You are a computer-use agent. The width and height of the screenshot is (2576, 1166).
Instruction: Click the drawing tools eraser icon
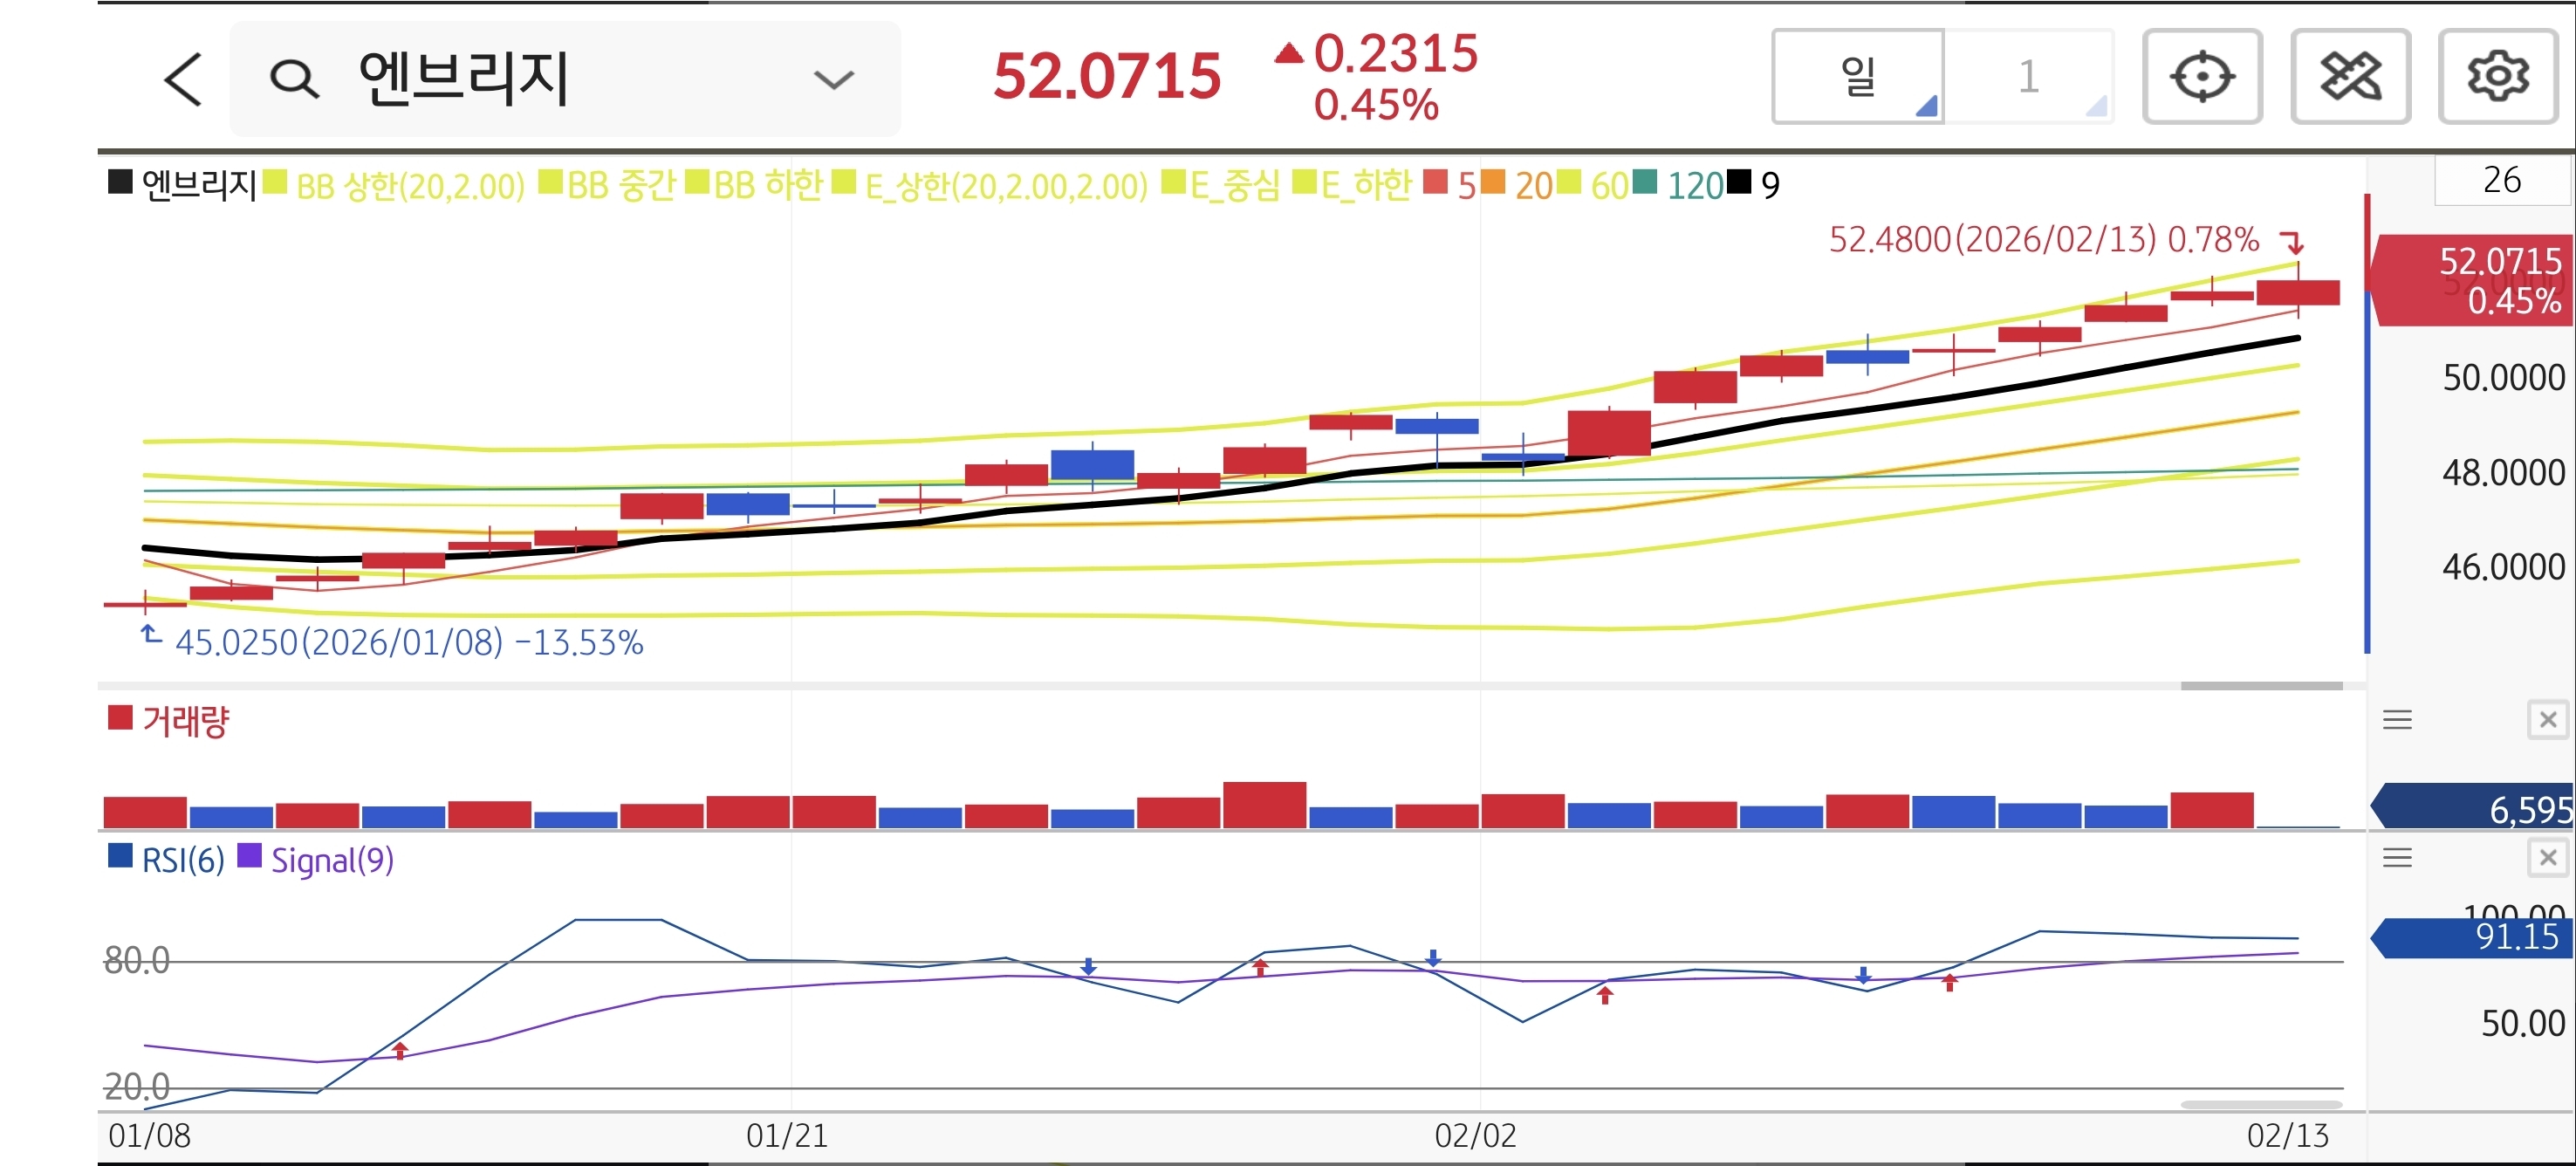(2349, 77)
